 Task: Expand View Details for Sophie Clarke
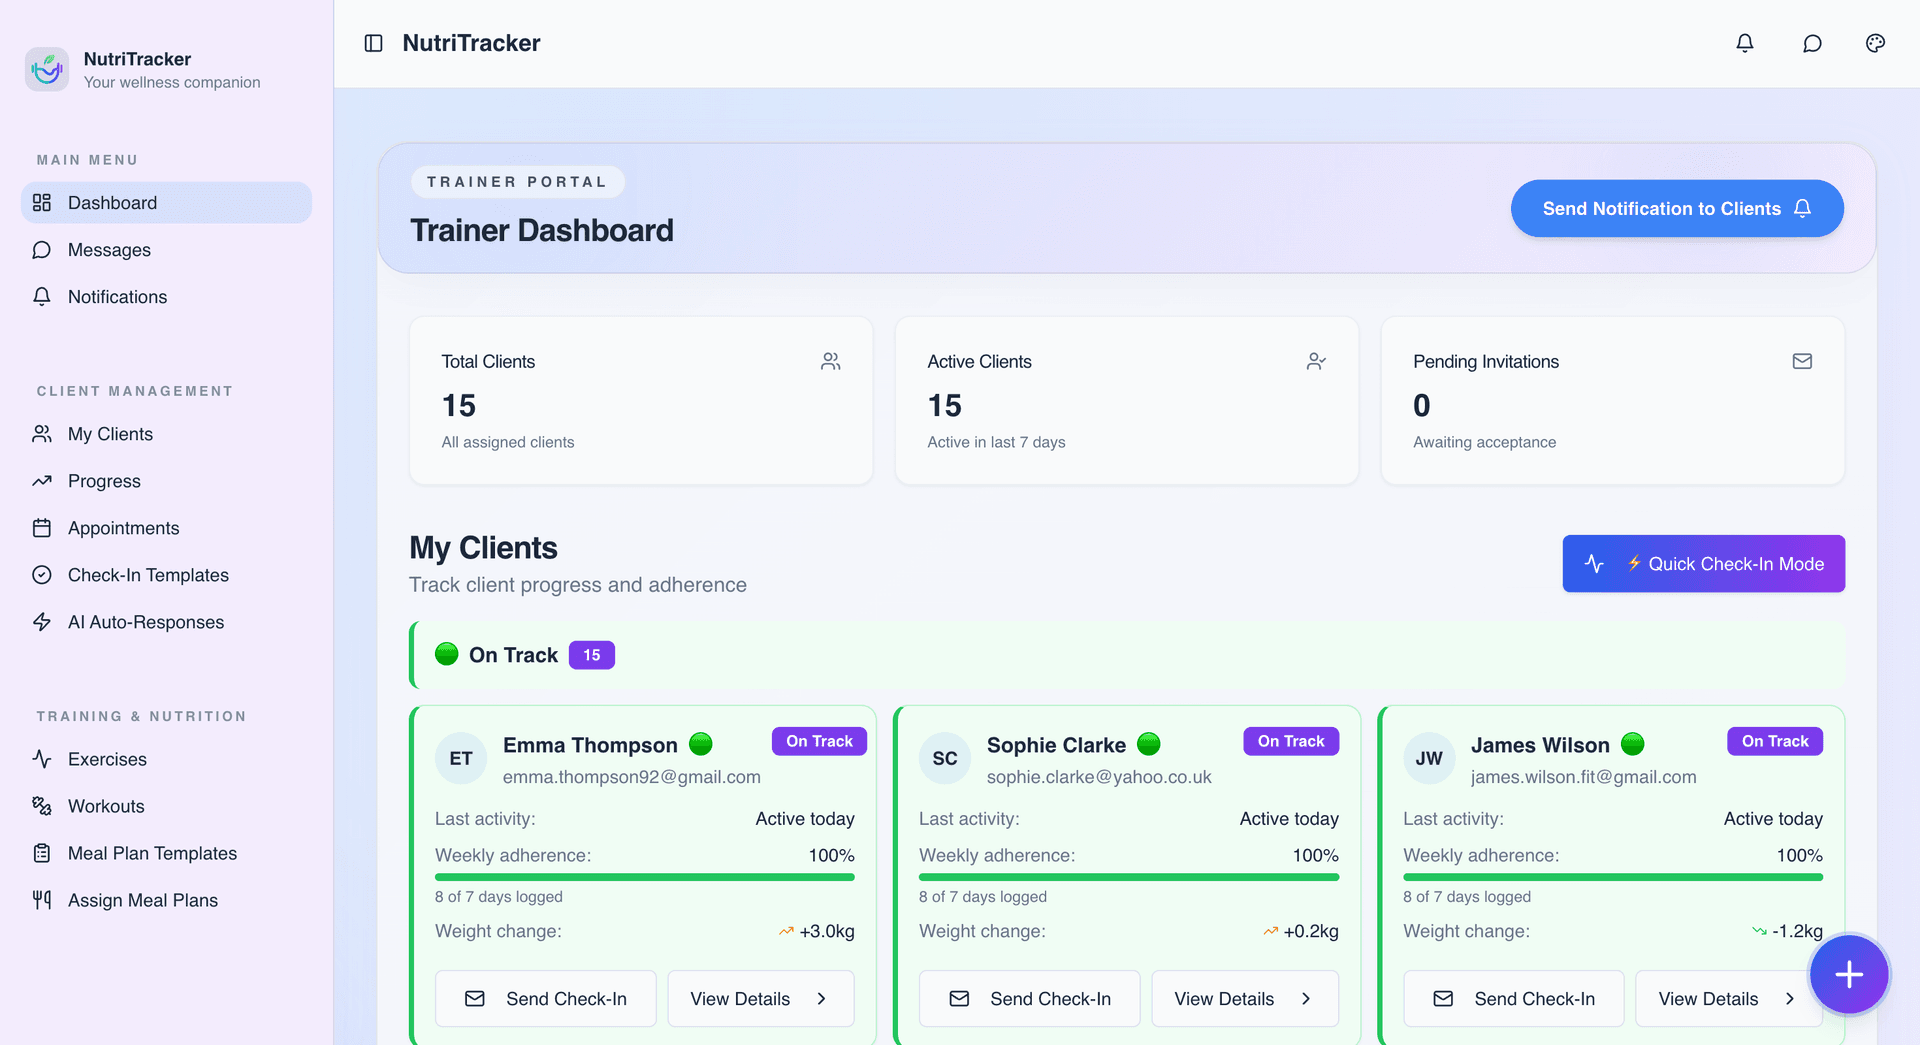point(1244,998)
